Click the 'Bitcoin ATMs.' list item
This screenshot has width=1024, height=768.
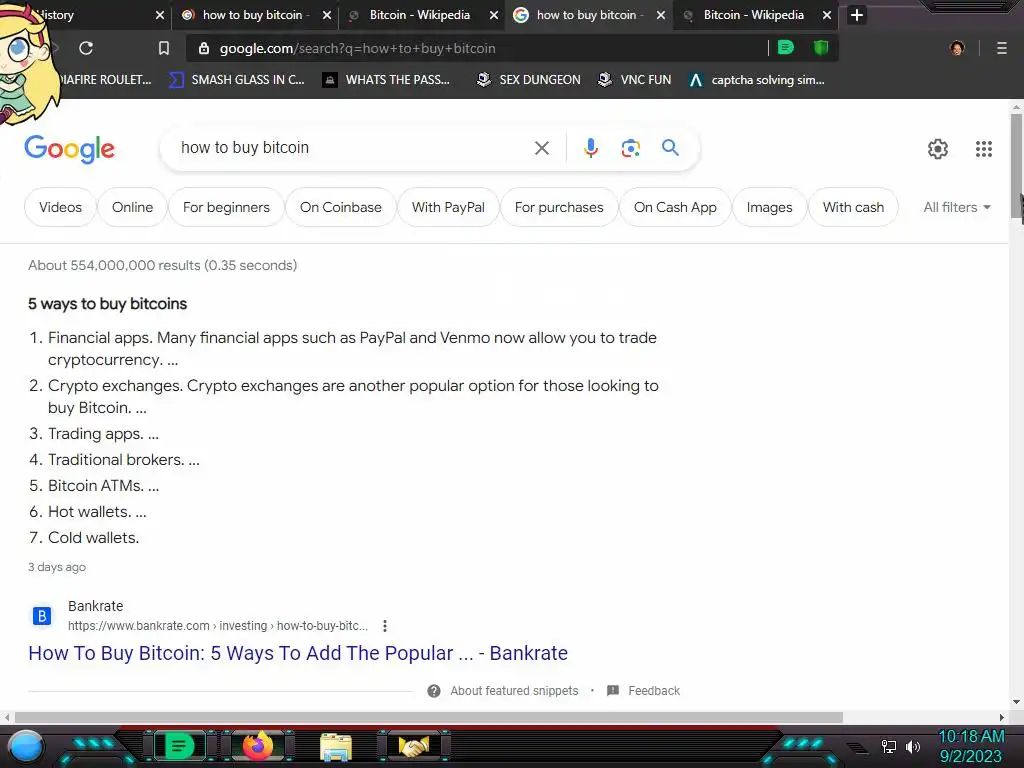click(103, 486)
